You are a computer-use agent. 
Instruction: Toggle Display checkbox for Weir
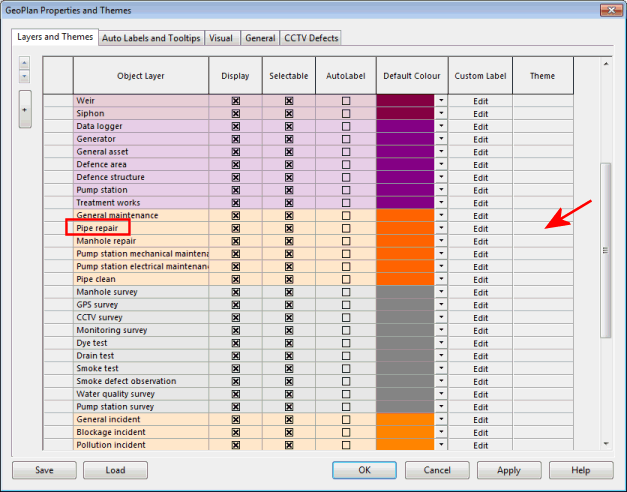coord(236,101)
